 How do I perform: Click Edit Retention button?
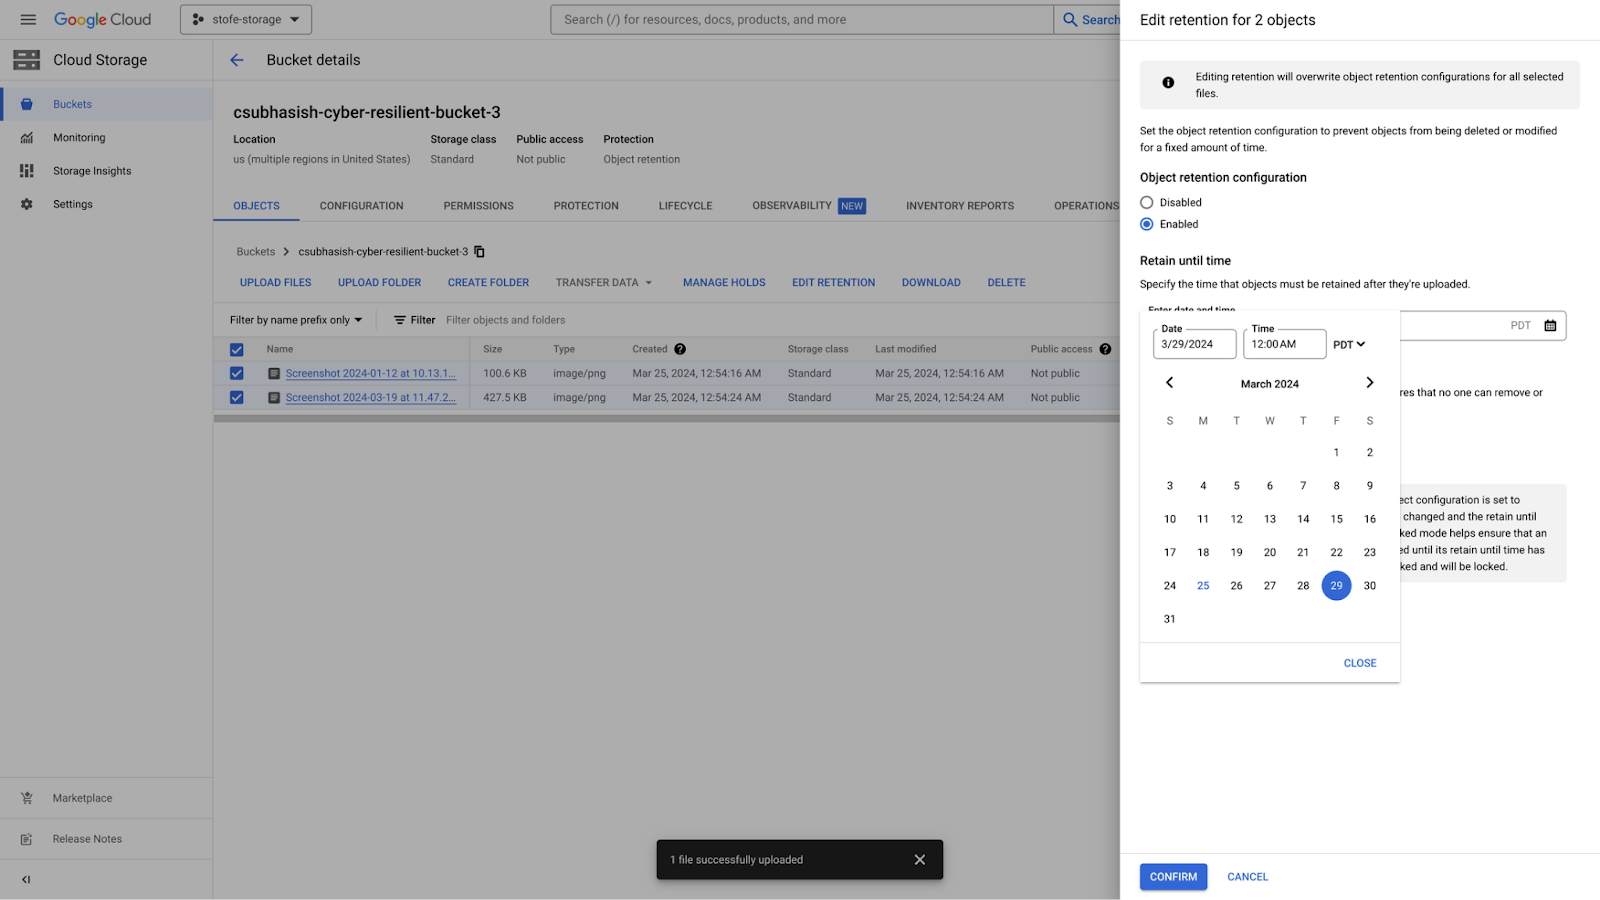pos(834,283)
